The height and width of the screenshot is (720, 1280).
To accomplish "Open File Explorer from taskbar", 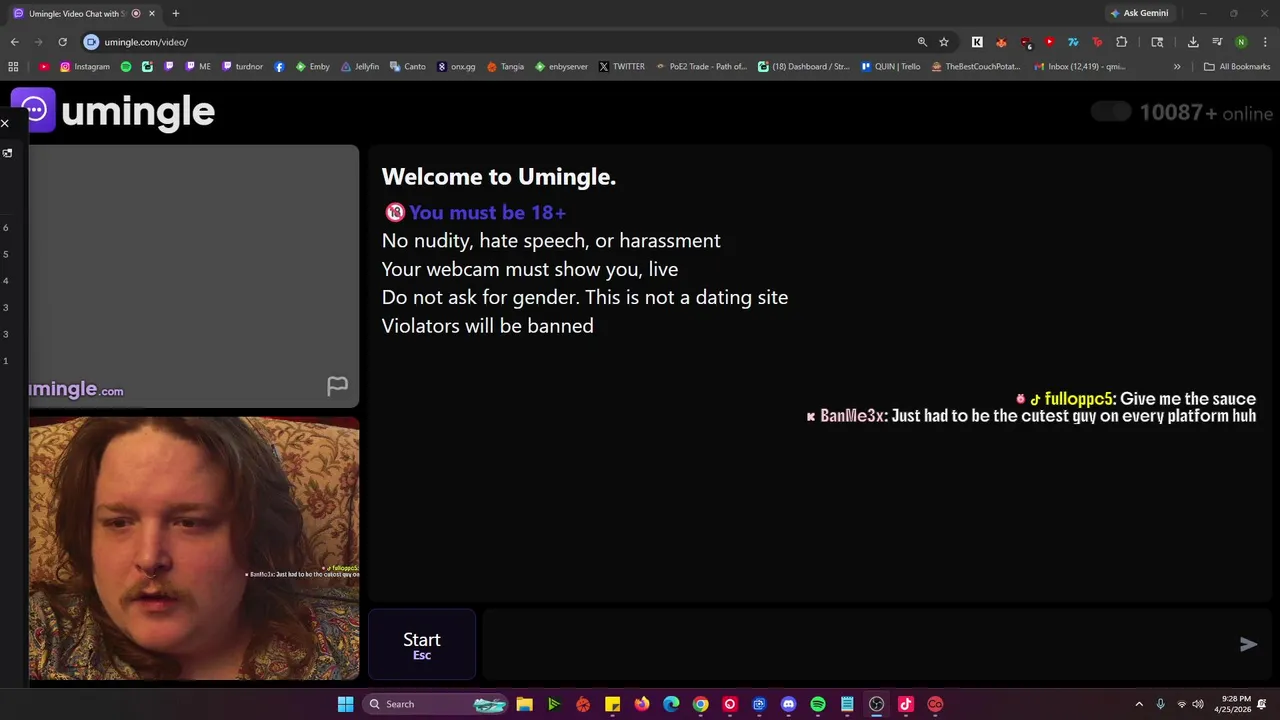I will (524, 704).
